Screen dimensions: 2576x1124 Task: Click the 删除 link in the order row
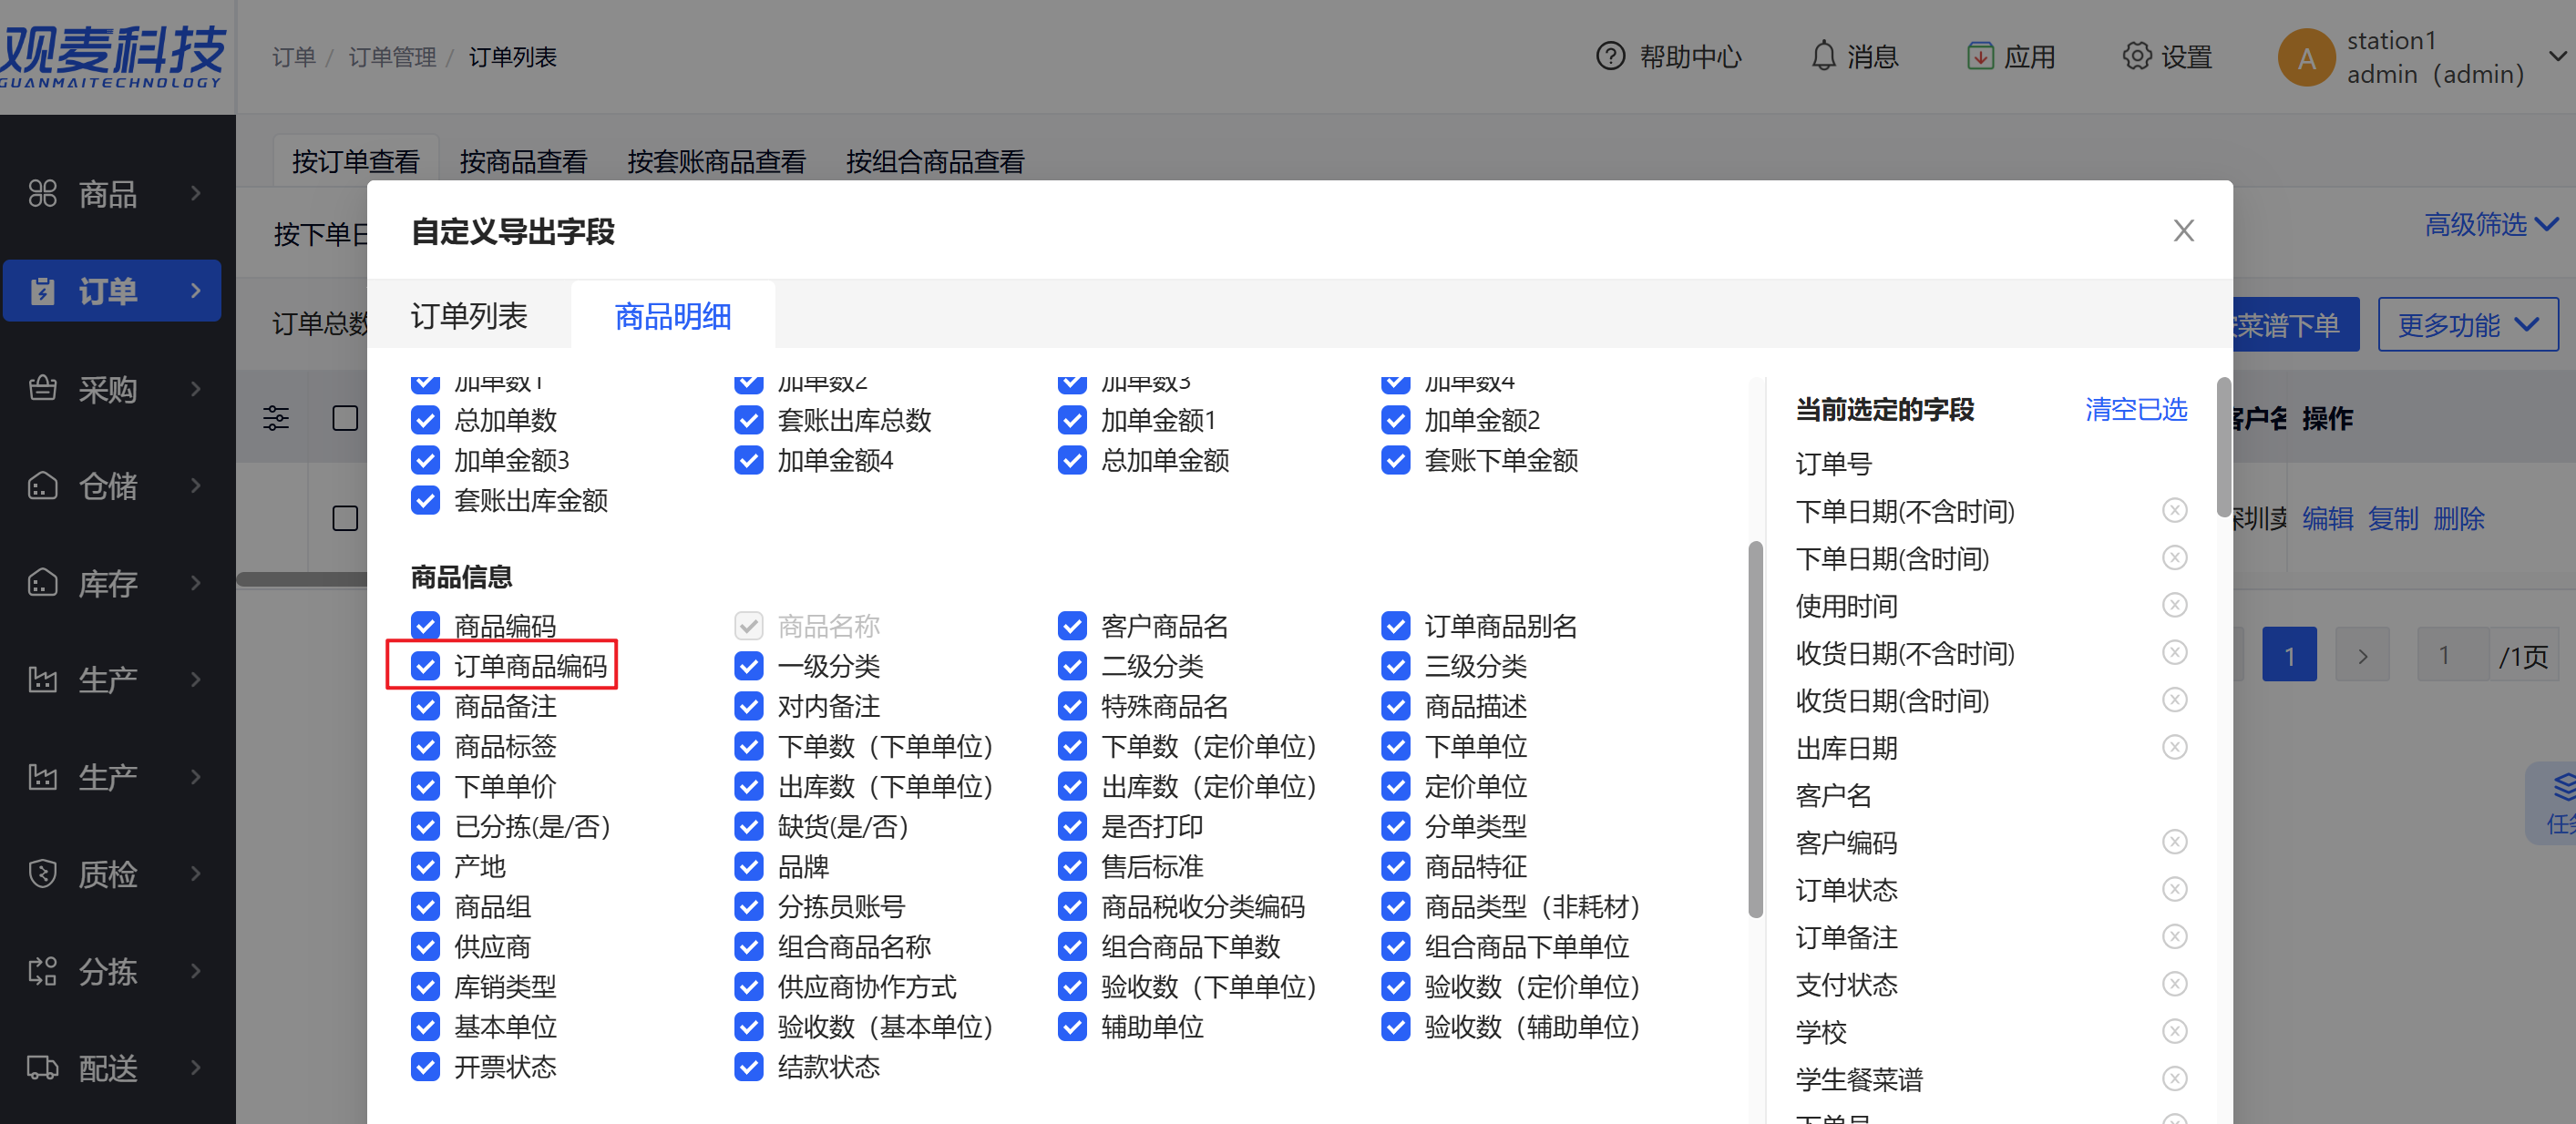coord(2459,518)
